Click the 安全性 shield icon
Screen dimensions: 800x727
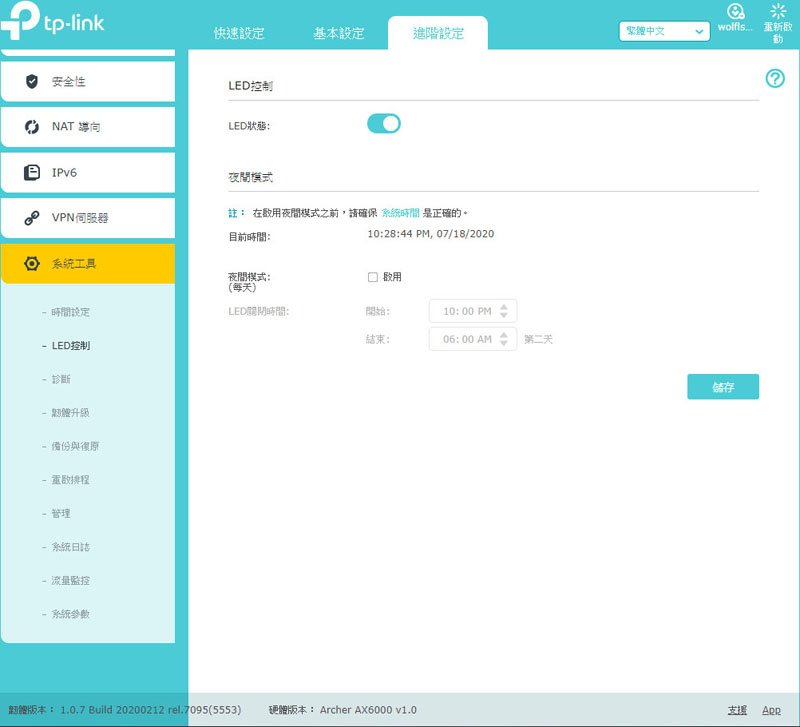click(x=32, y=81)
